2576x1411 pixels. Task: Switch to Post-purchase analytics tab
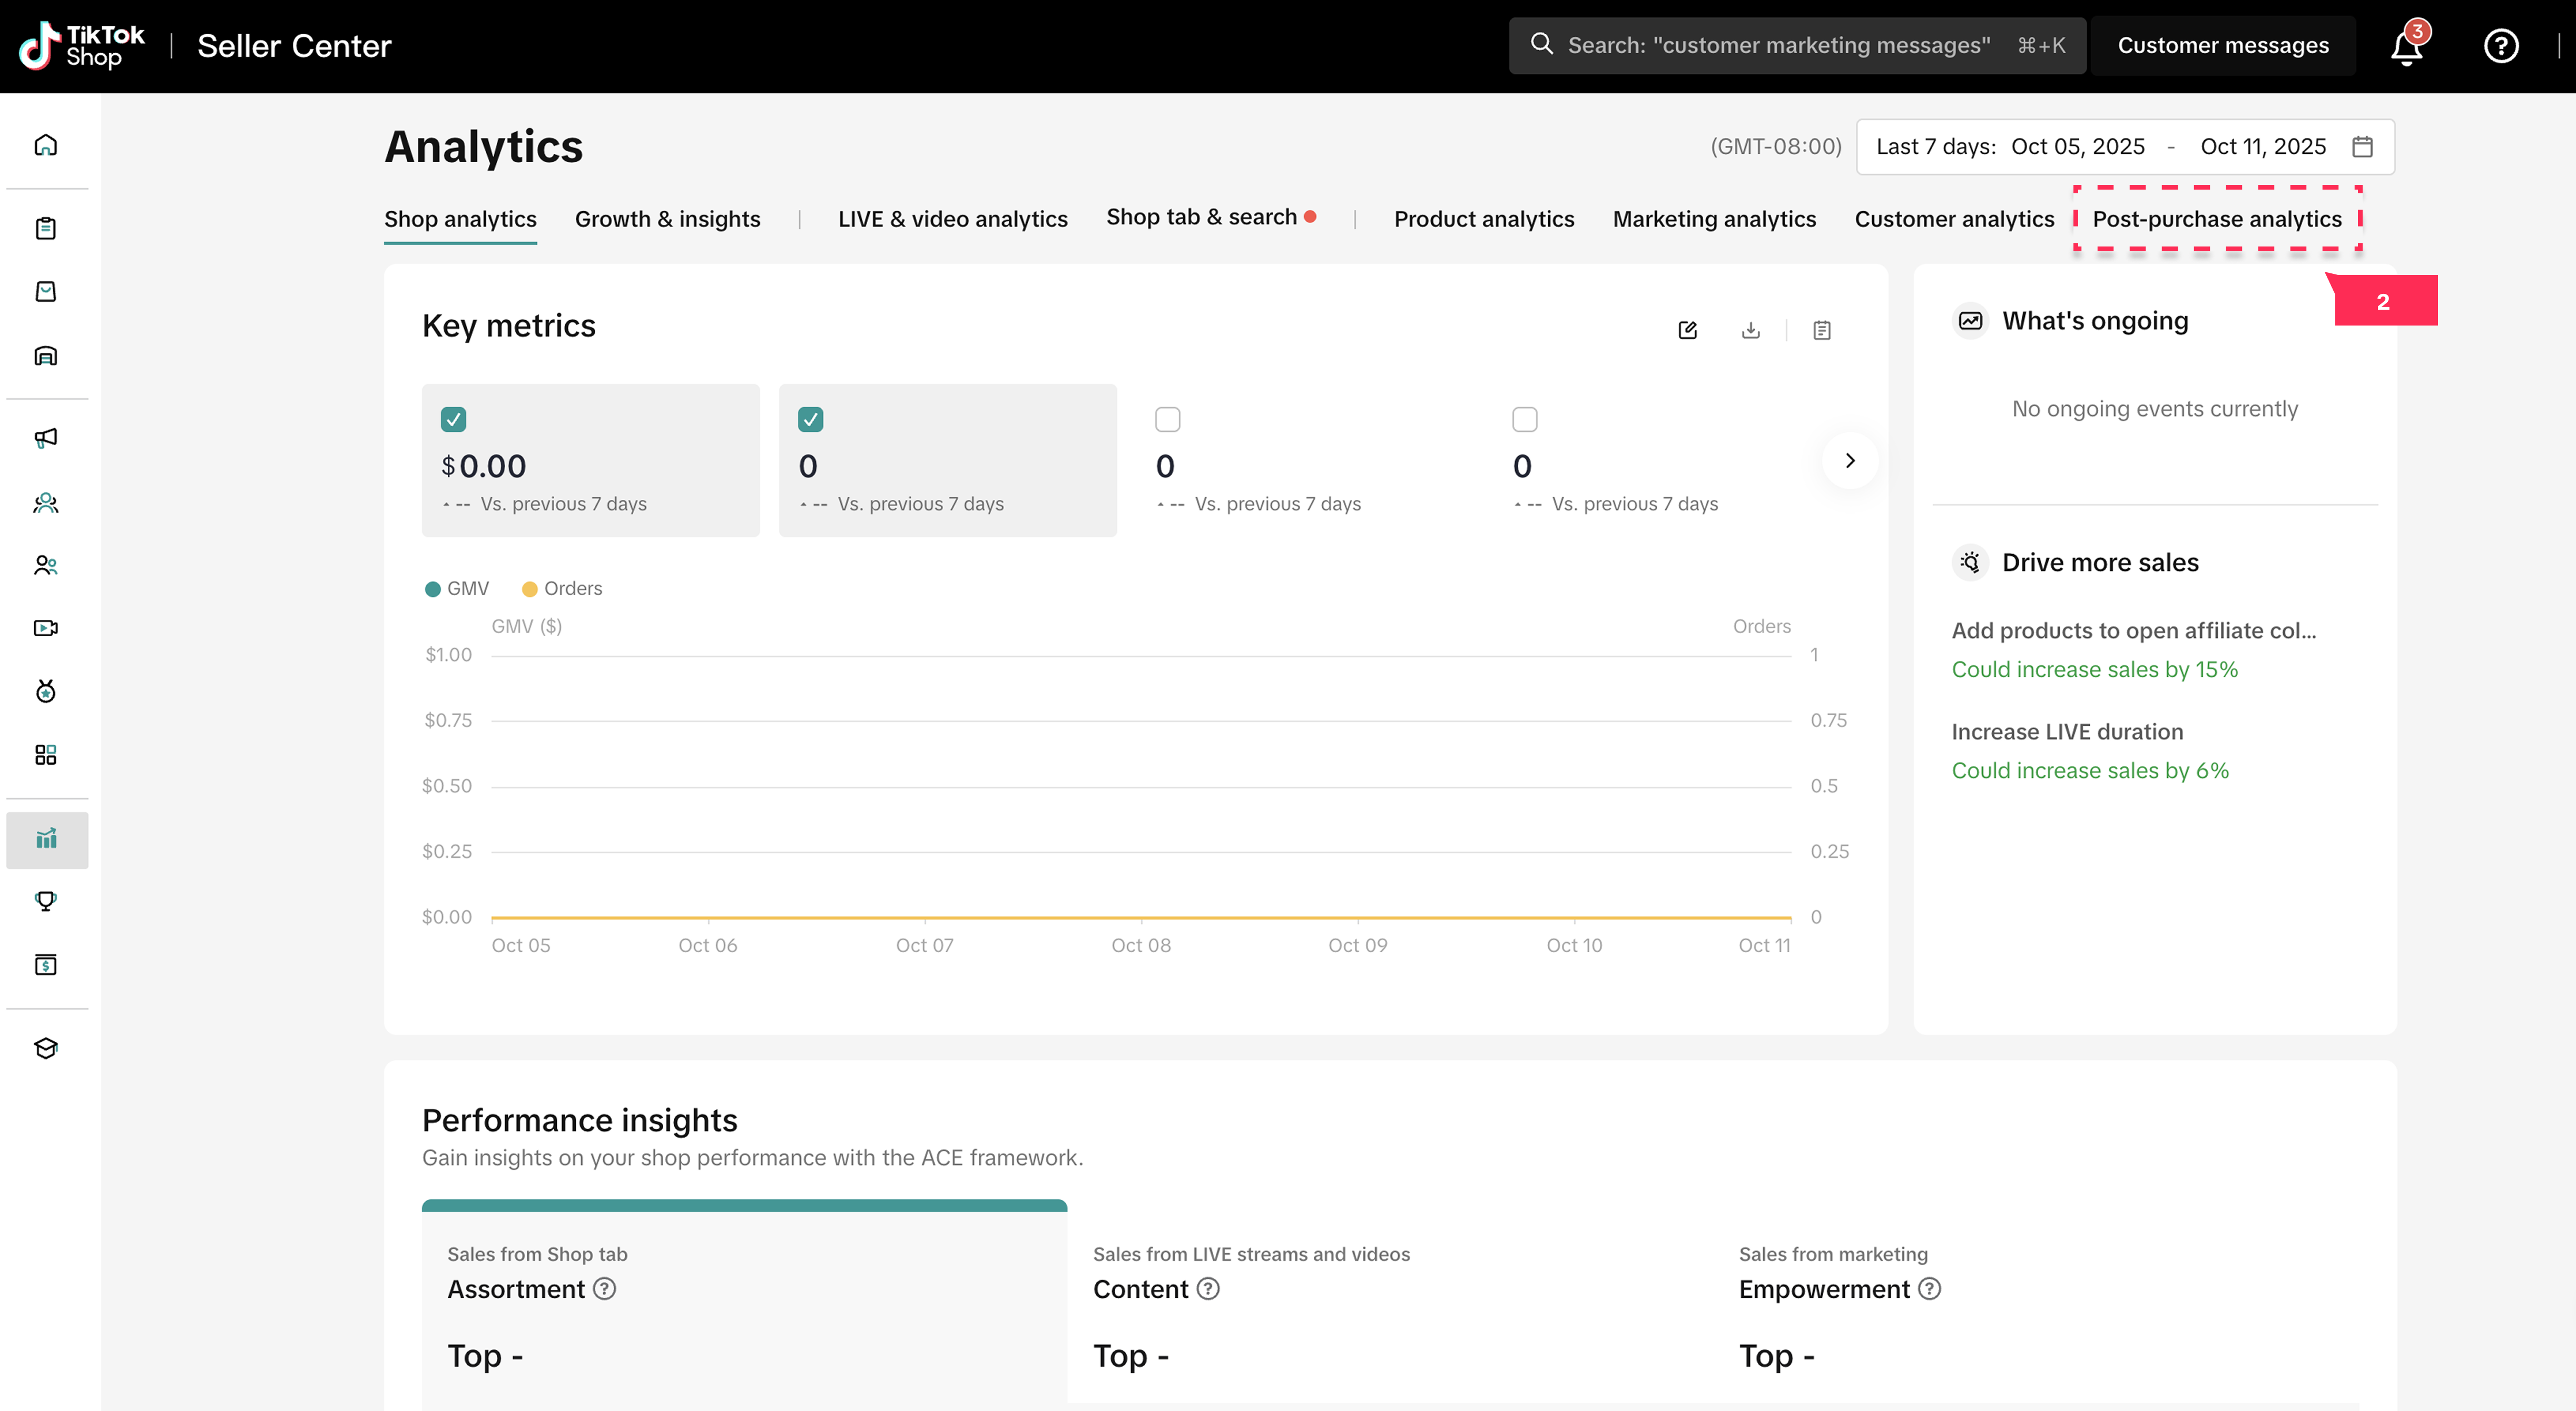point(2216,219)
